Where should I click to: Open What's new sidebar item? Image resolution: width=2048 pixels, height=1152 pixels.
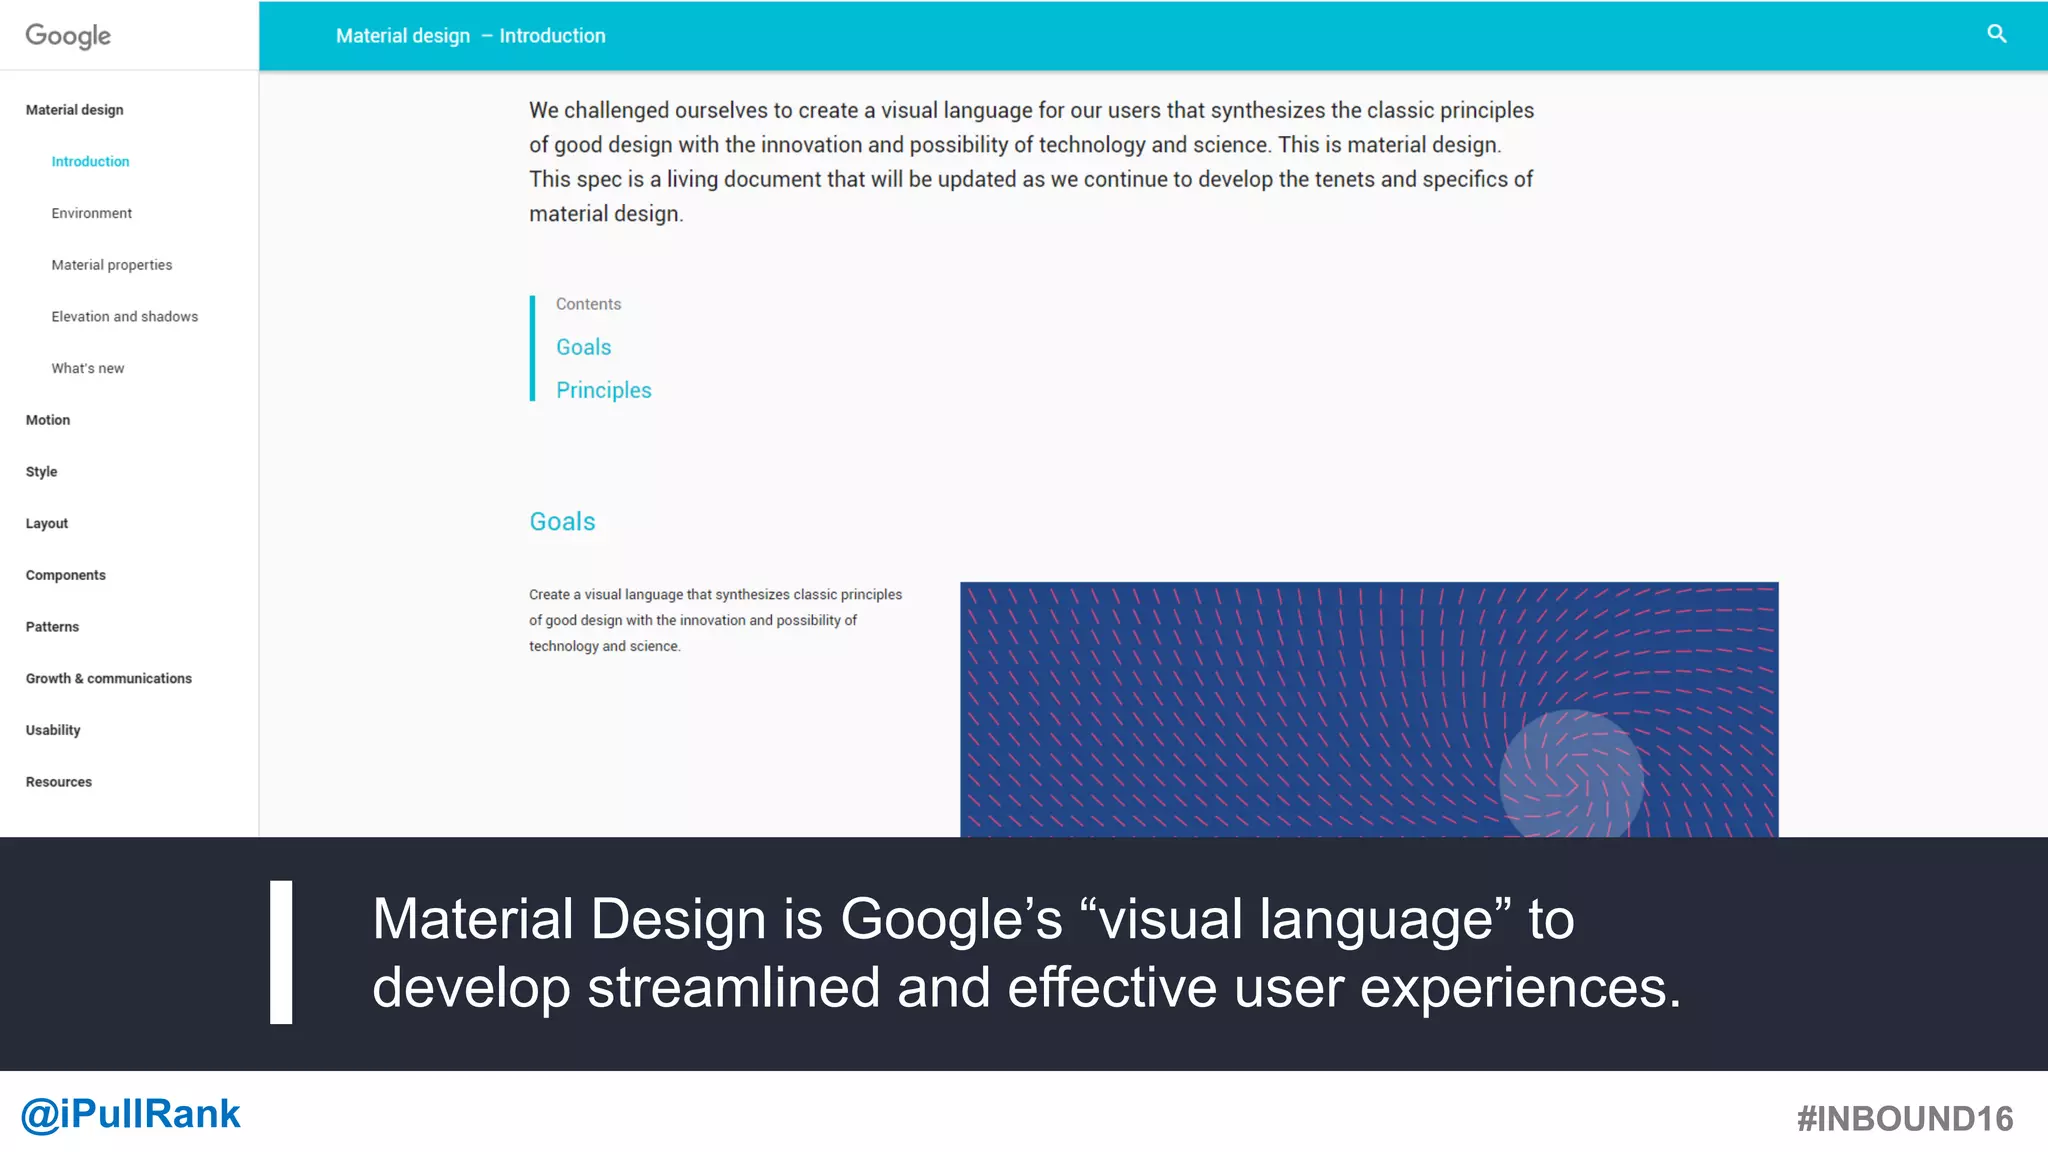(x=88, y=368)
